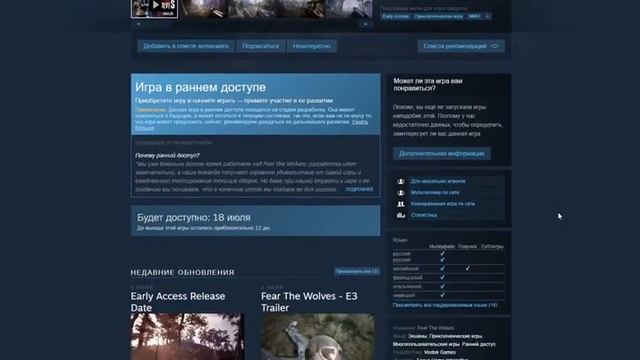This screenshot has height=360, width=640.
Task: Click the co-op icon beside Кооперативная игра по сети
Action: coord(401,204)
